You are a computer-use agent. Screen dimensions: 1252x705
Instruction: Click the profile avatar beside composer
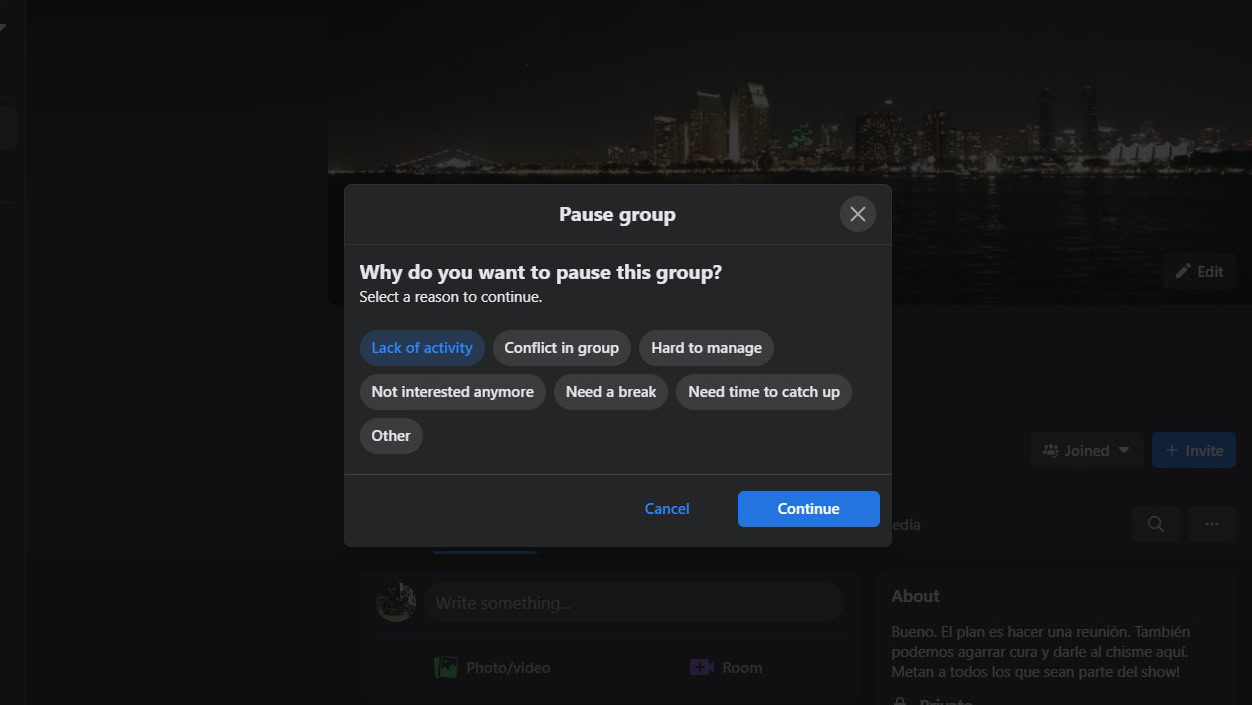click(396, 602)
